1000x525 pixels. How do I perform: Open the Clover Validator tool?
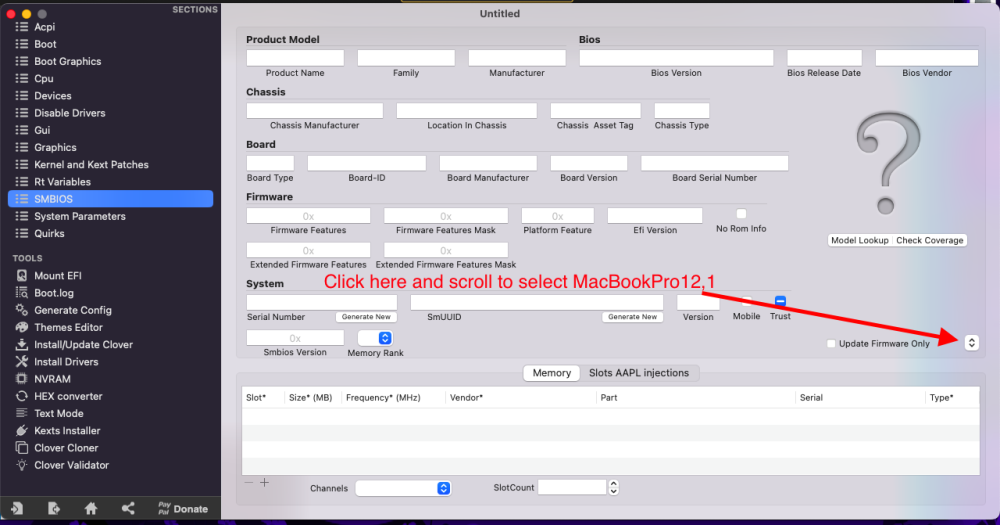coord(71,465)
